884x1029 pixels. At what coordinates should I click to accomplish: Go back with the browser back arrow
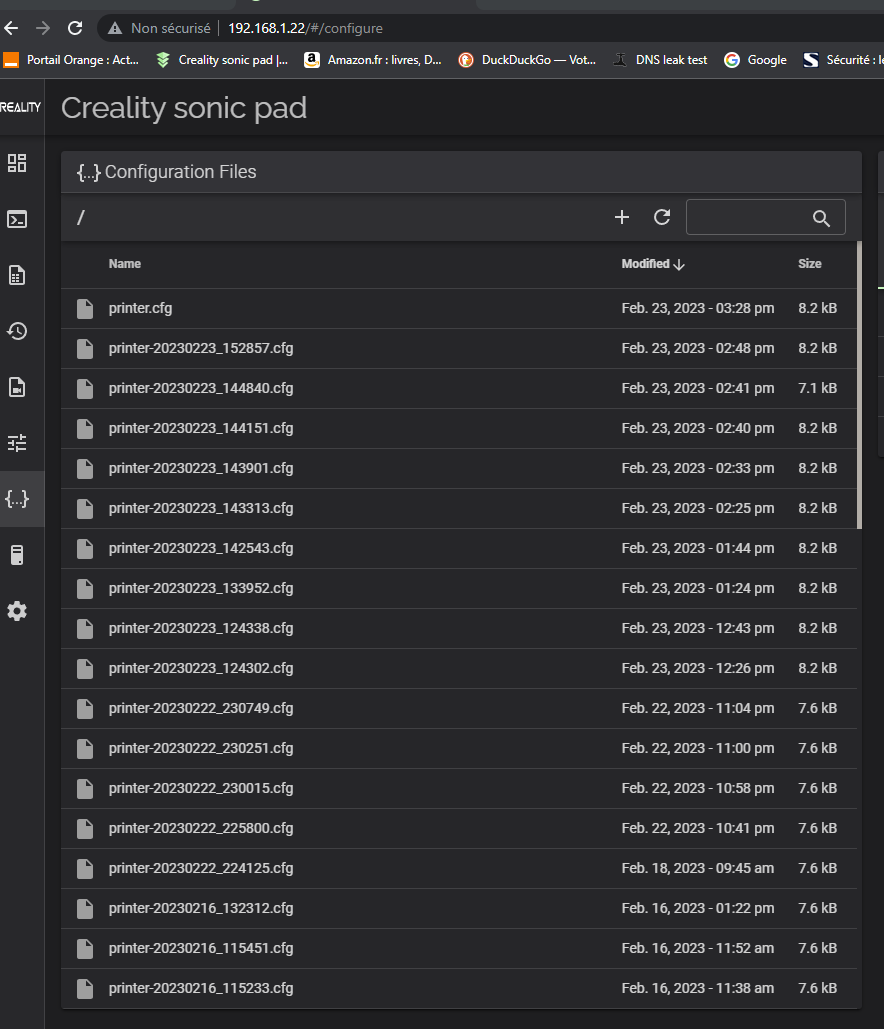(11, 28)
